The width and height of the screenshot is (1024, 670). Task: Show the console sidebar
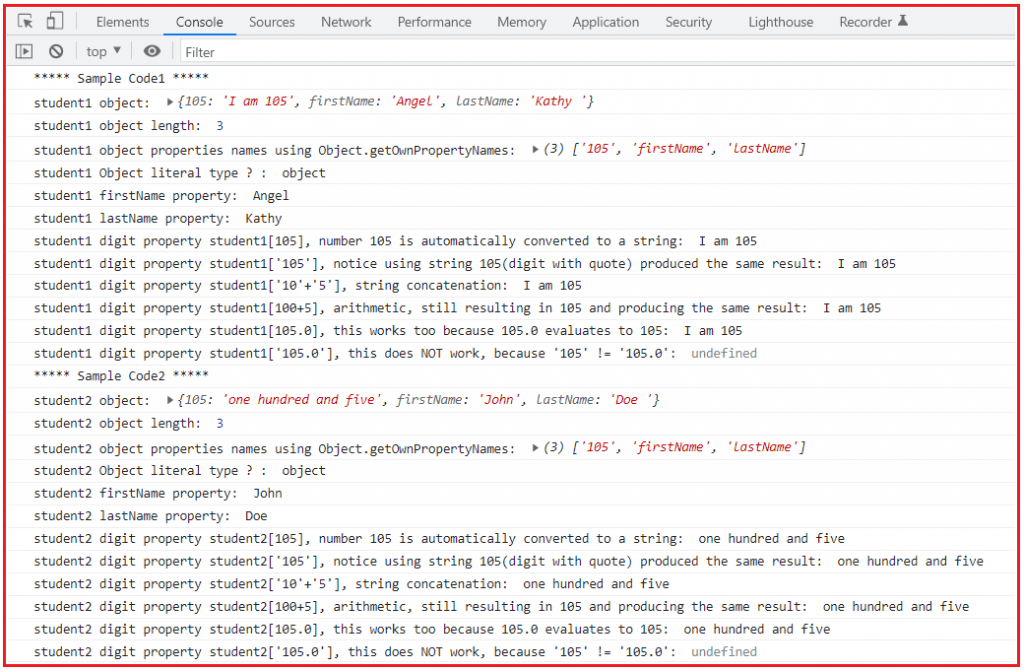pyautogui.click(x=23, y=51)
